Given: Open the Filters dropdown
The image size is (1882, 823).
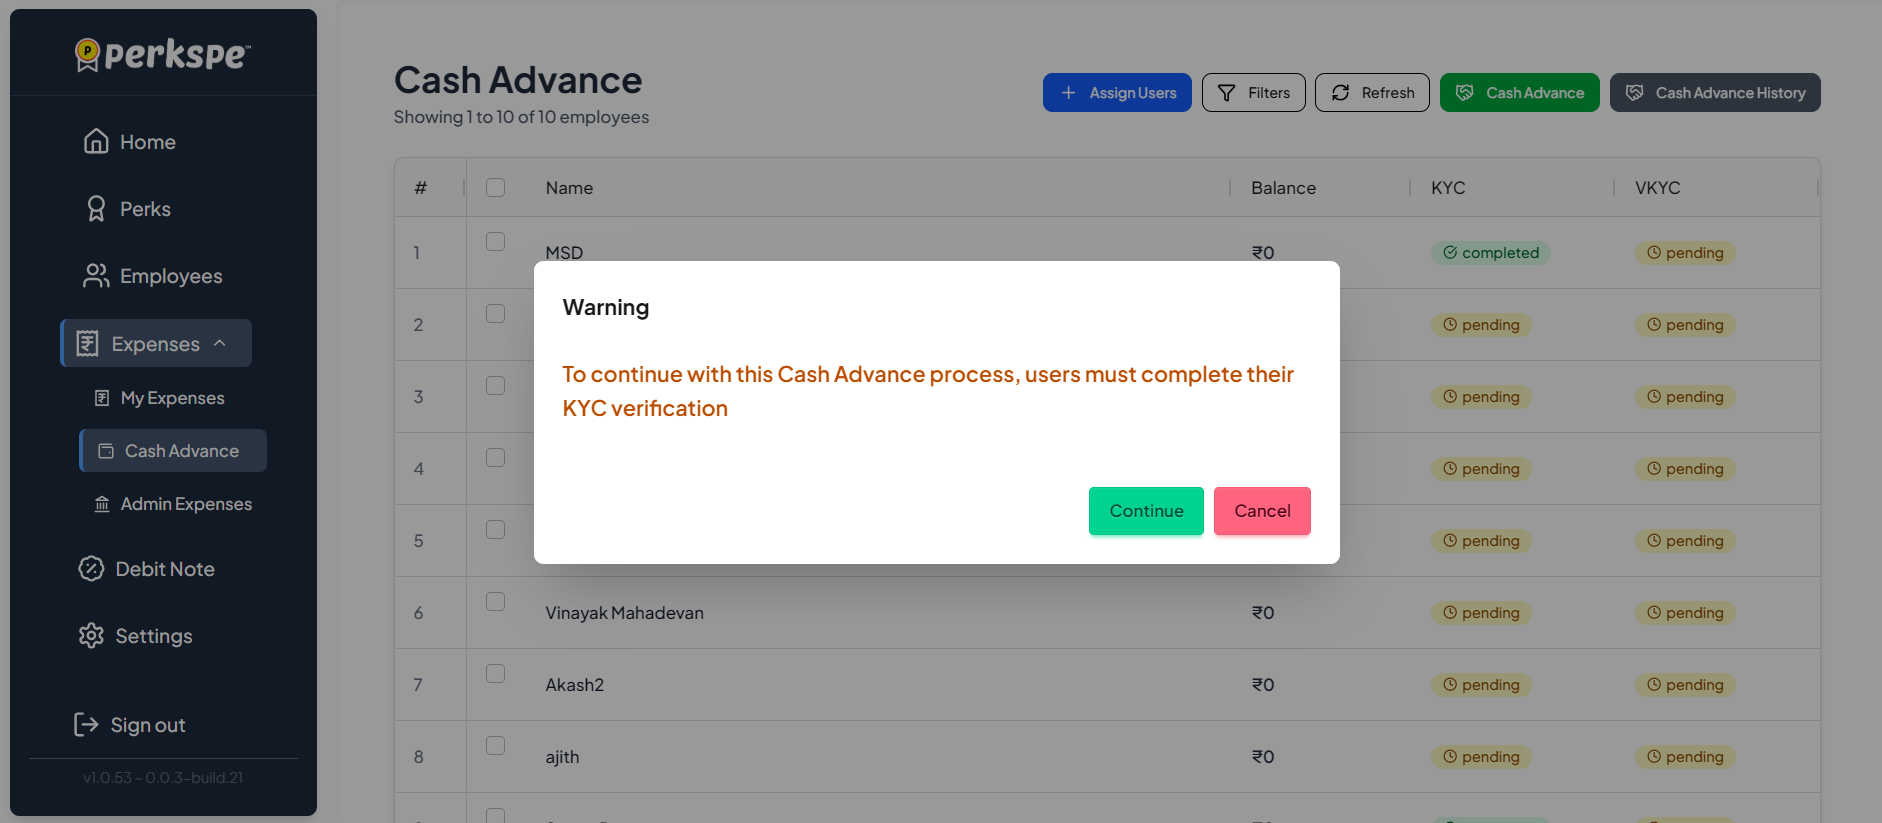Looking at the screenshot, I should click(x=1253, y=92).
